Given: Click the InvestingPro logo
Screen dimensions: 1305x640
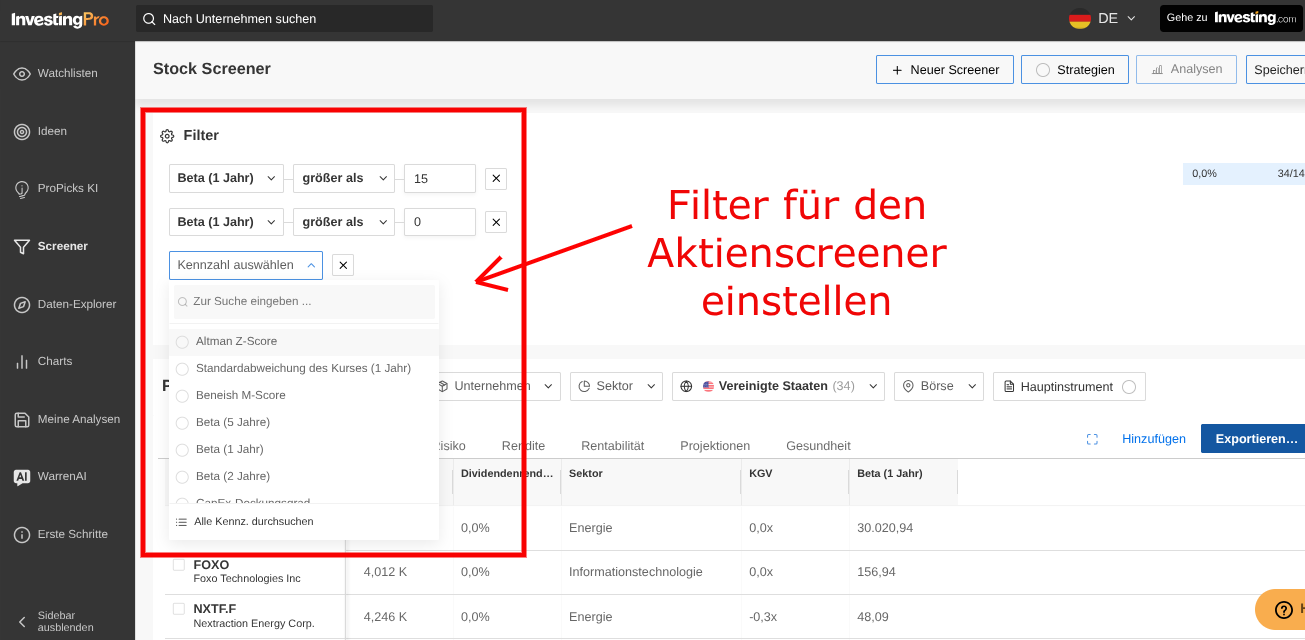Looking at the screenshot, I should tap(60, 19).
